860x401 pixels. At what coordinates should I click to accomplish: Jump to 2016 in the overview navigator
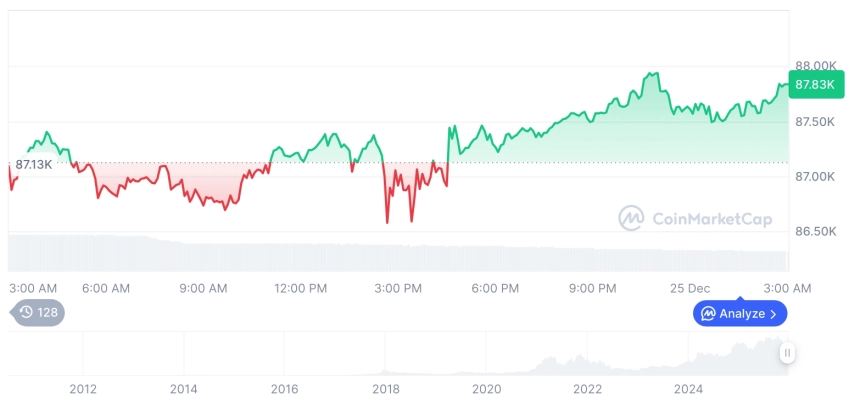click(284, 388)
